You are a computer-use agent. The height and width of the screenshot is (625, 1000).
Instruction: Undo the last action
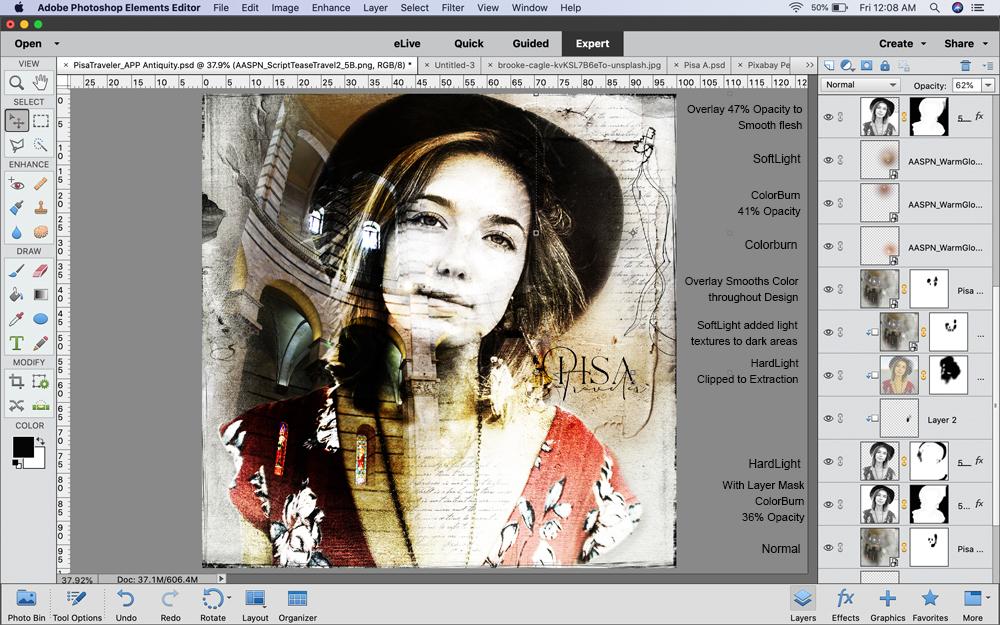pyautogui.click(x=126, y=605)
